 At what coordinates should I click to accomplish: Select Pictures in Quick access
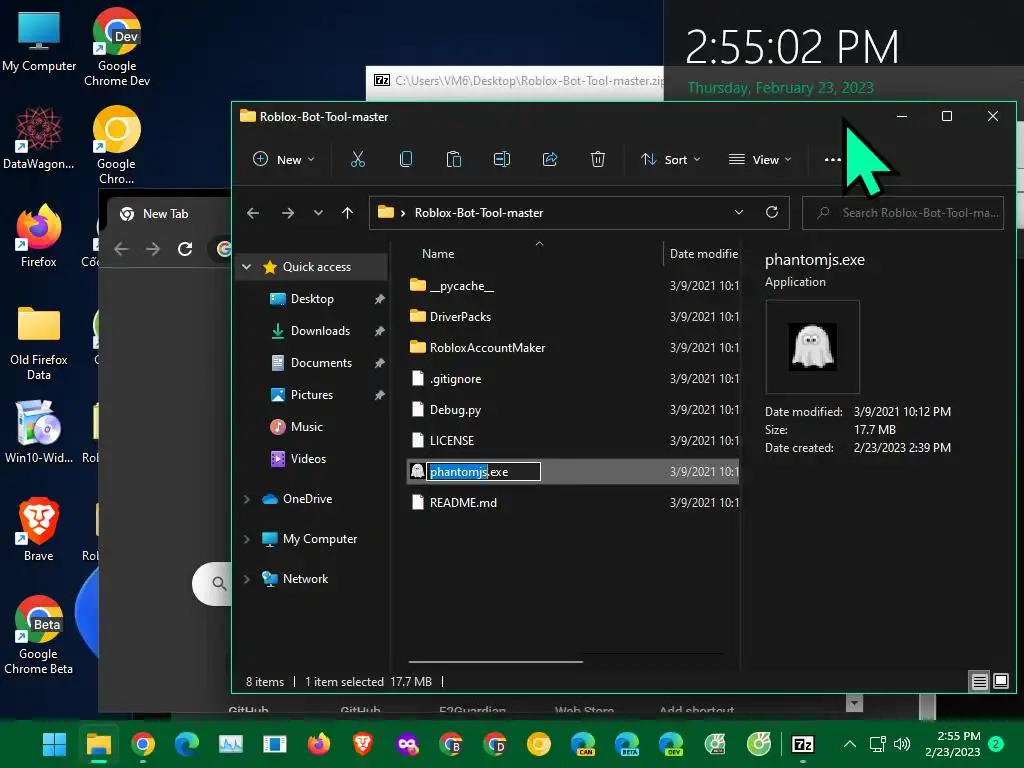pos(312,394)
